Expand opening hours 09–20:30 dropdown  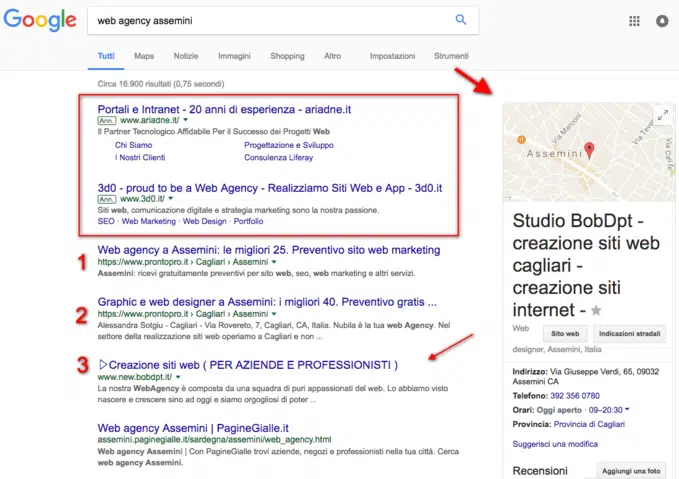pos(627,409)
